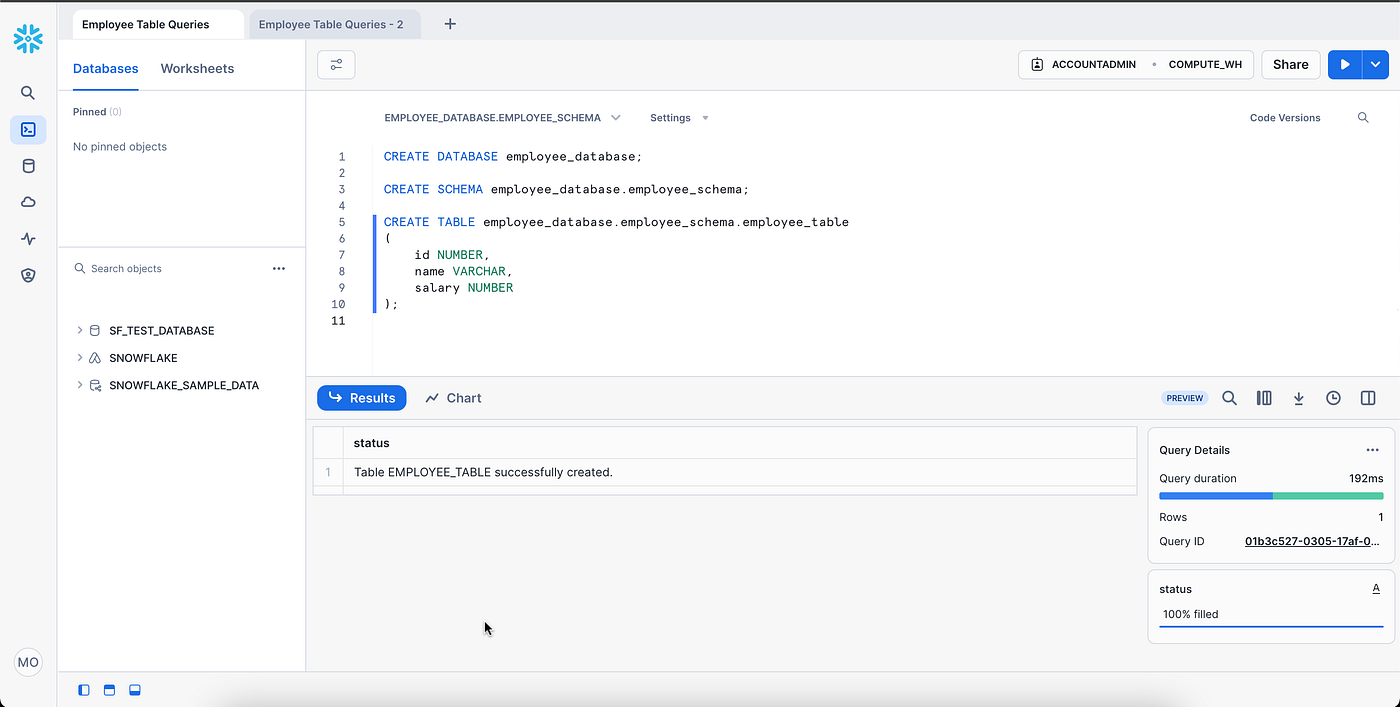Image resolution: width=1400 pixels, height=707 pixels.
Task: Toggle the results side panel icon
Action: (x=1368, y=398)
